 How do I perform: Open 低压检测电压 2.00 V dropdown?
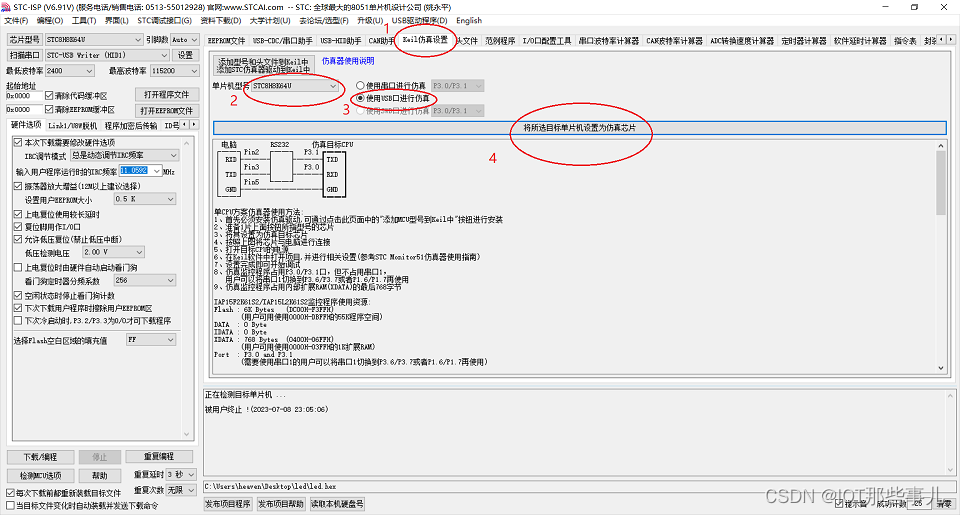(x=114, y=252)
